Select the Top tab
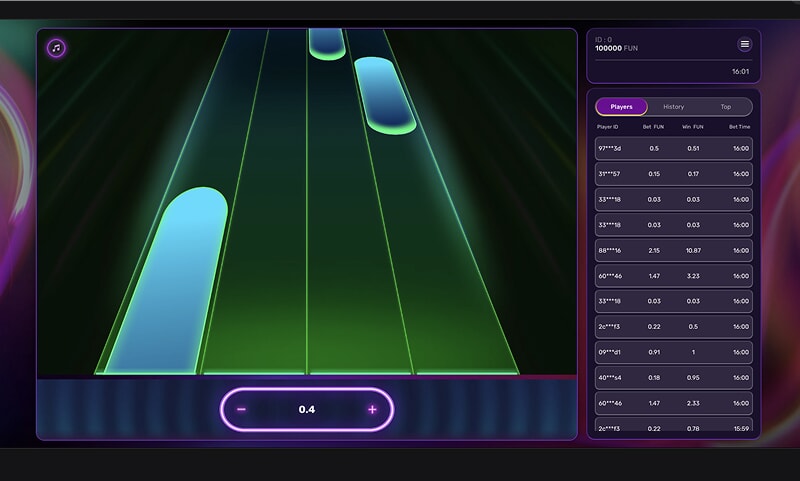This screenshot has width=800, height=481. click(725, 107)
